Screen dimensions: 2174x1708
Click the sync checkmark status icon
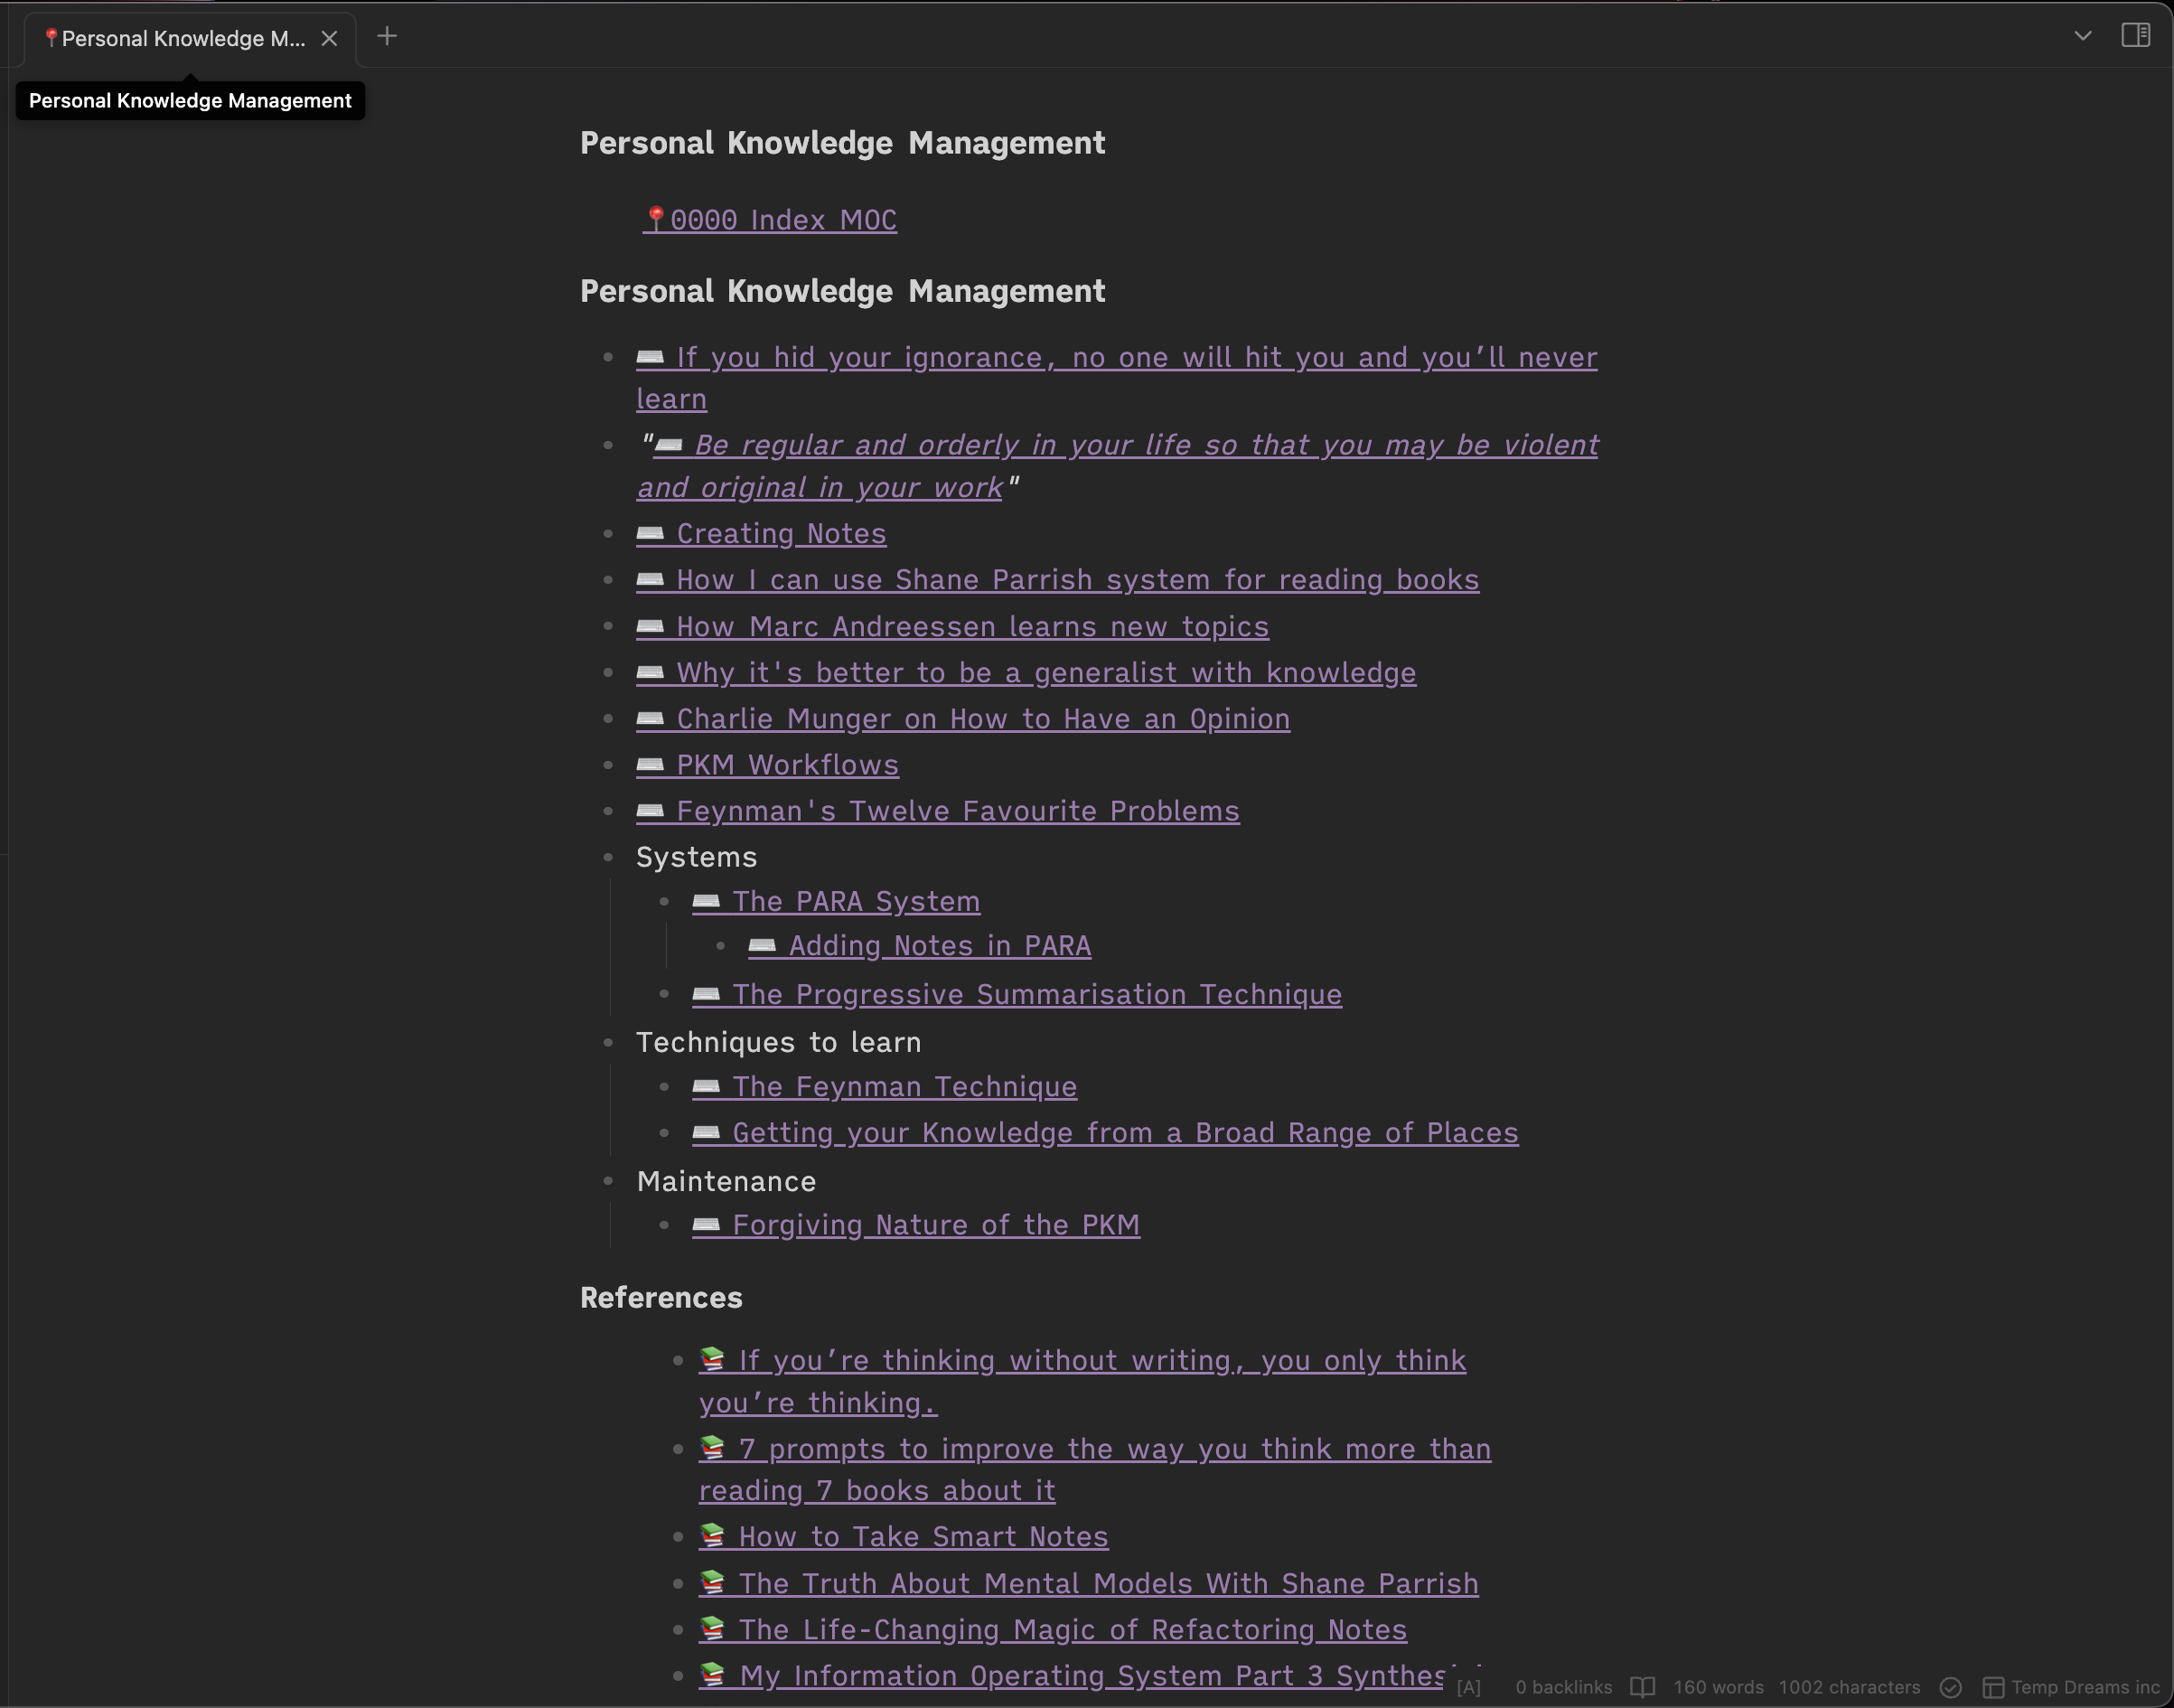[x=1950, y=1687]
